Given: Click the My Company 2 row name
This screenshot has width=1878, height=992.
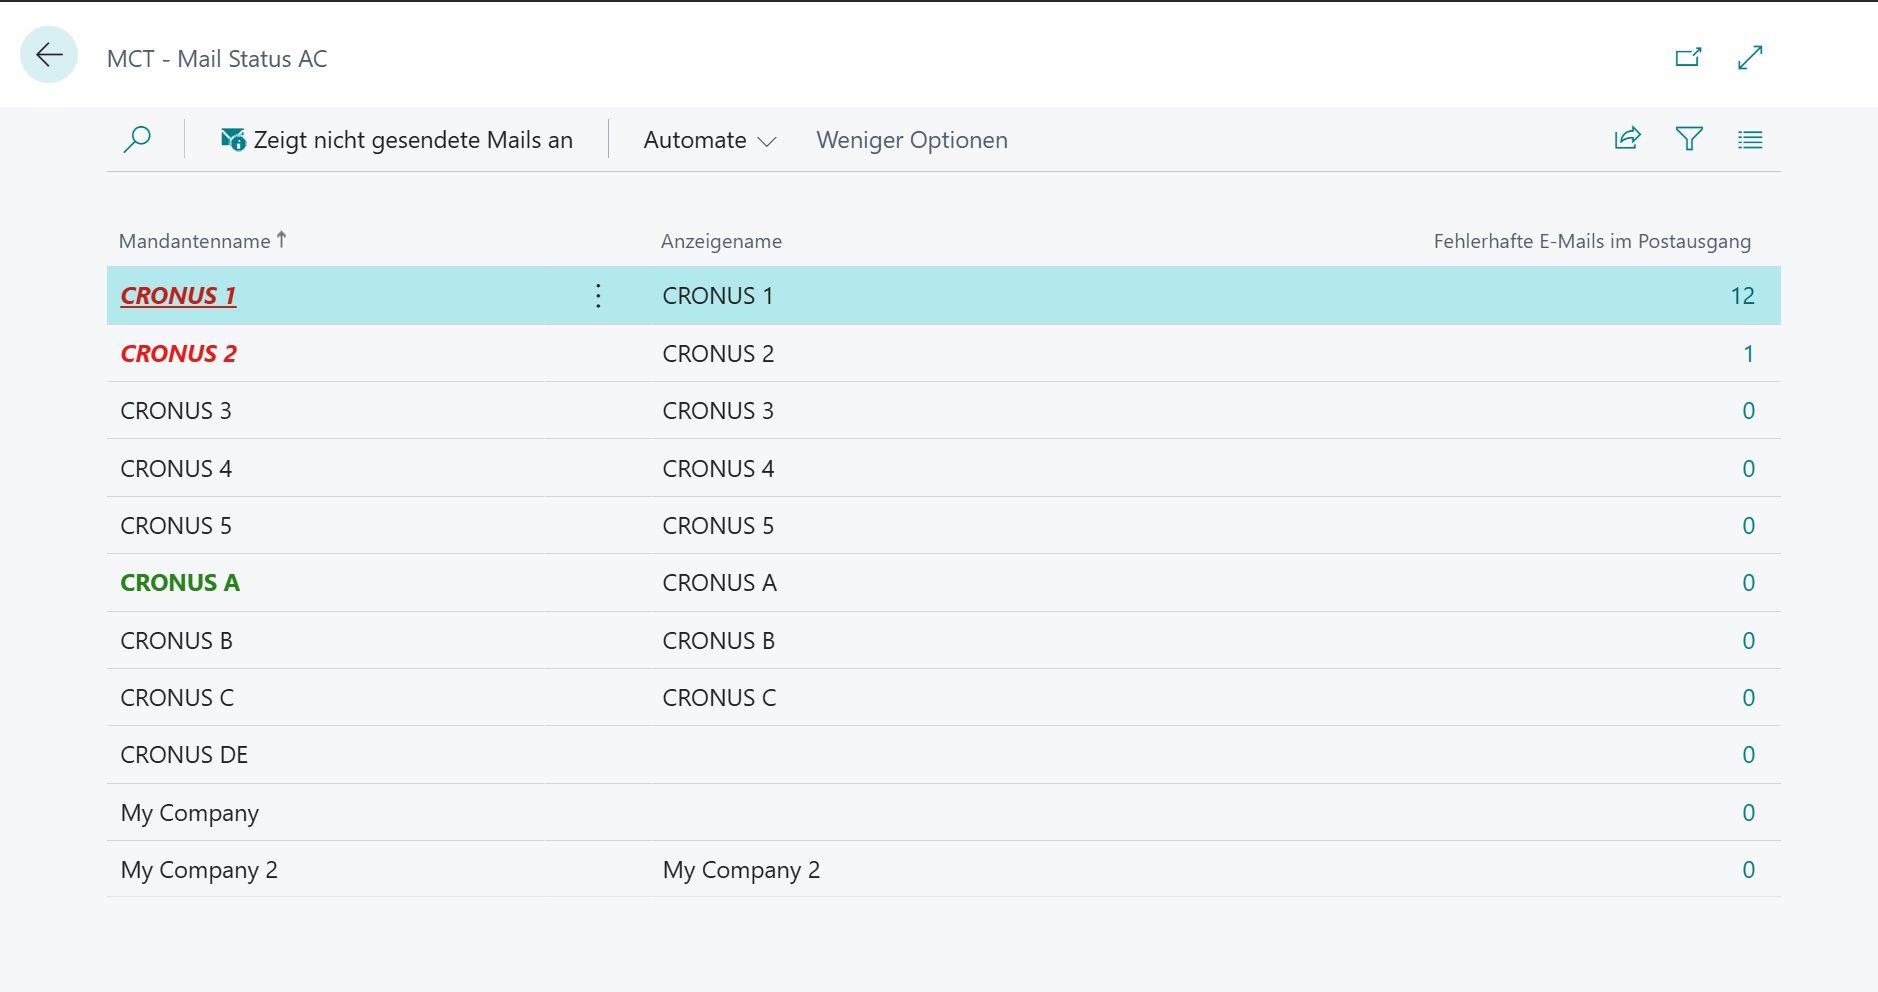Looking at the screenshot, I should (199, 870).
